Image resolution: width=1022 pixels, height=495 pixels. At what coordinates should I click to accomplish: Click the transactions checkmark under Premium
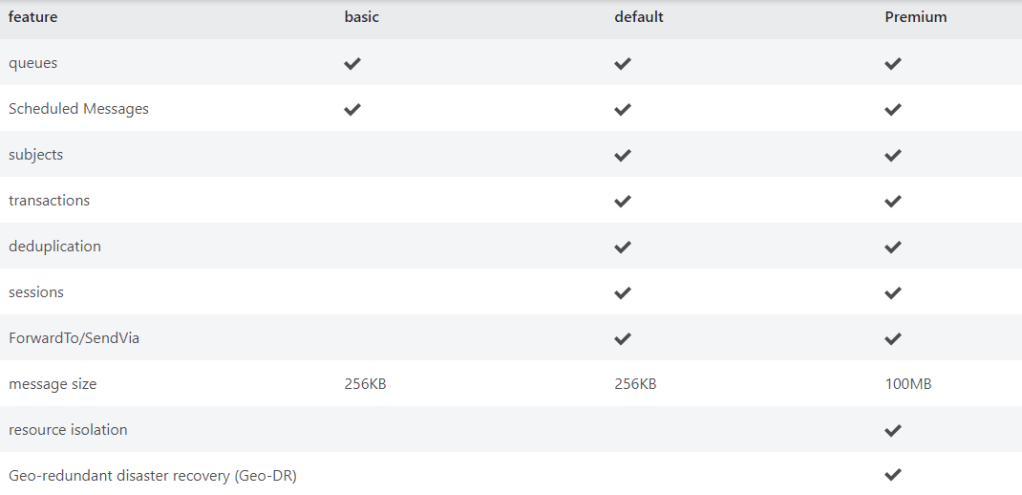(x=893, y=201)
